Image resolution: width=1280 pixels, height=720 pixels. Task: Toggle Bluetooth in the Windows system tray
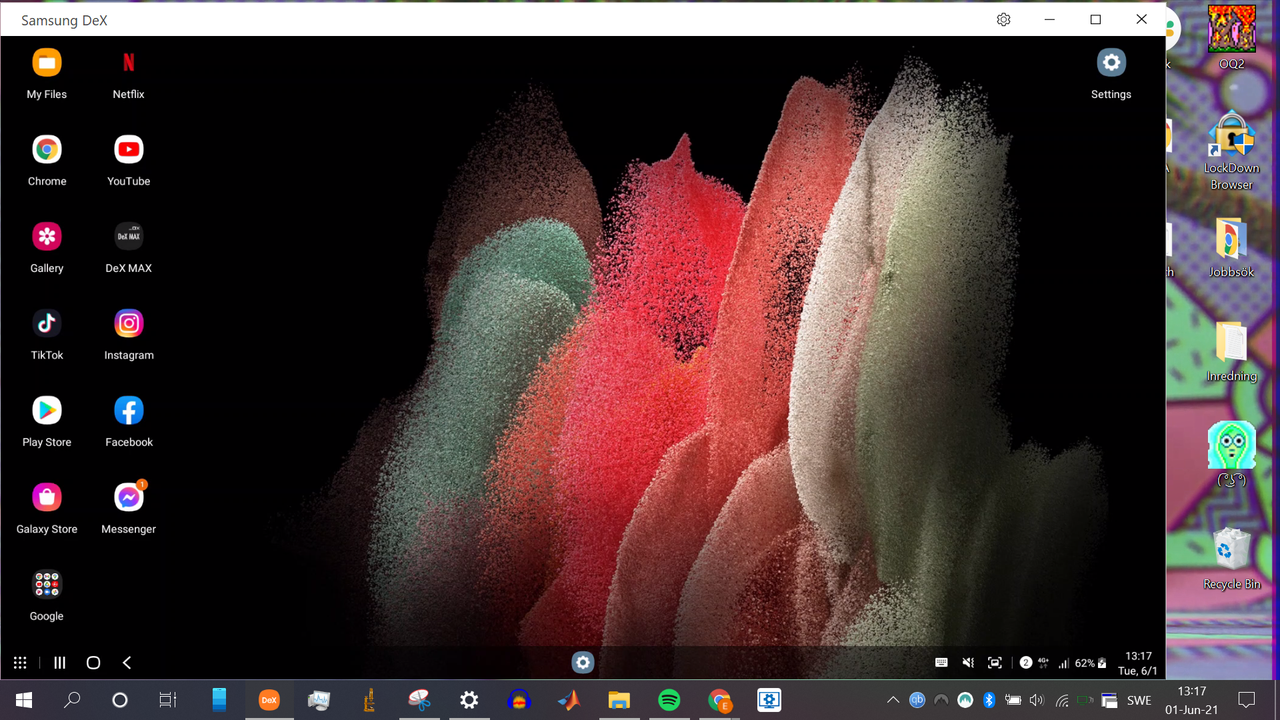[989, 700]
